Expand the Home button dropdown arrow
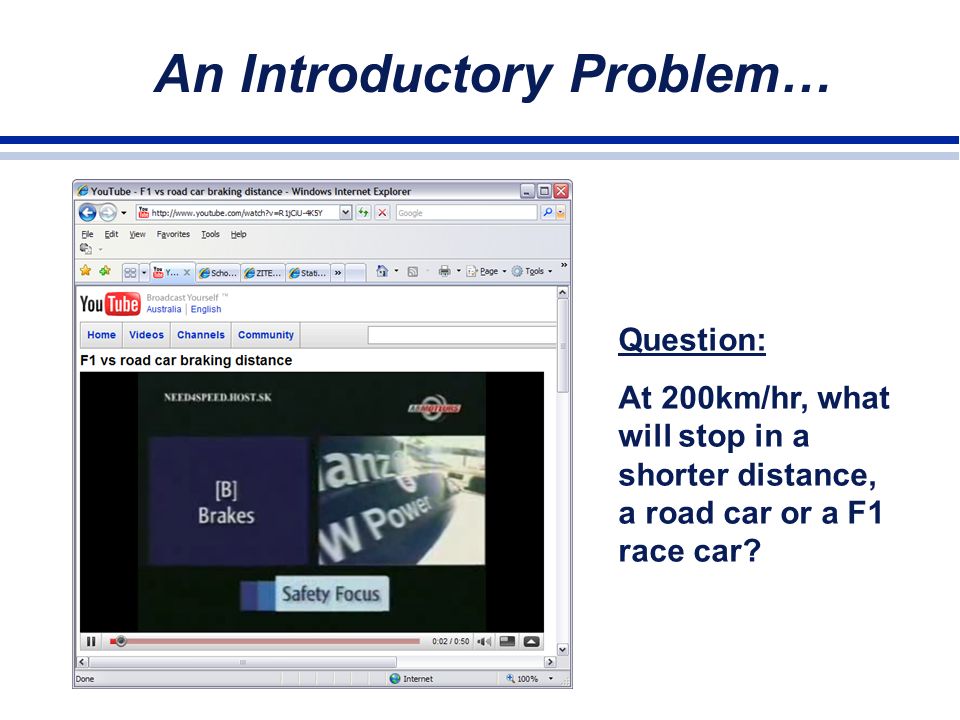Image resolution: width=960 pixels, height=720 pixels. pyautogui.click(x=396, y=271)
